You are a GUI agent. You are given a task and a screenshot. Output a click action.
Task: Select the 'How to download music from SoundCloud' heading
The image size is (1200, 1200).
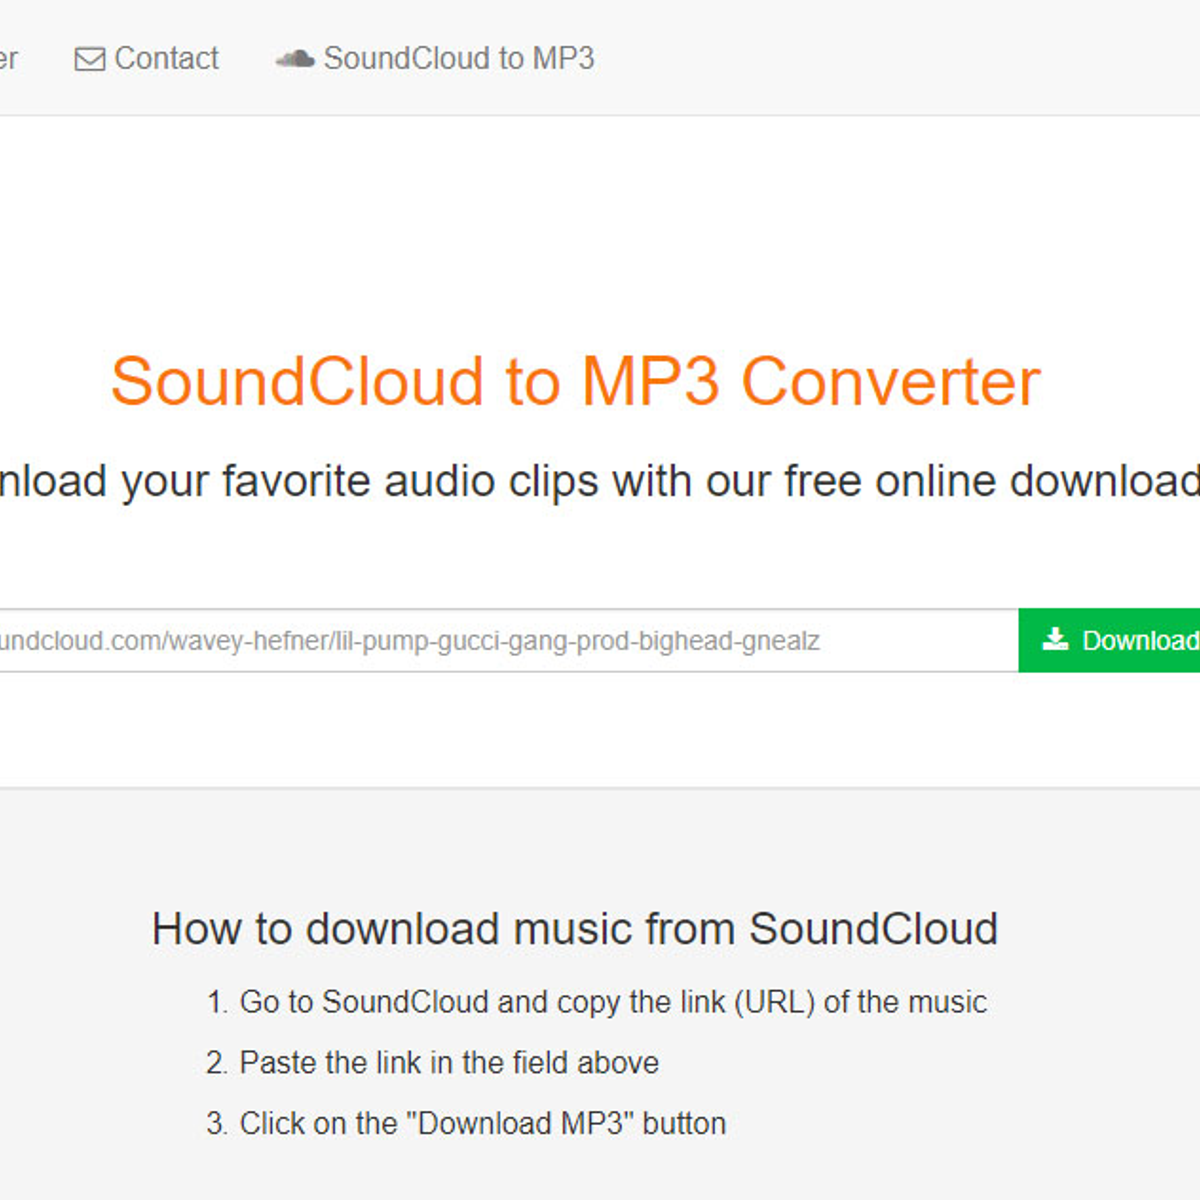(x=575, y=929)
